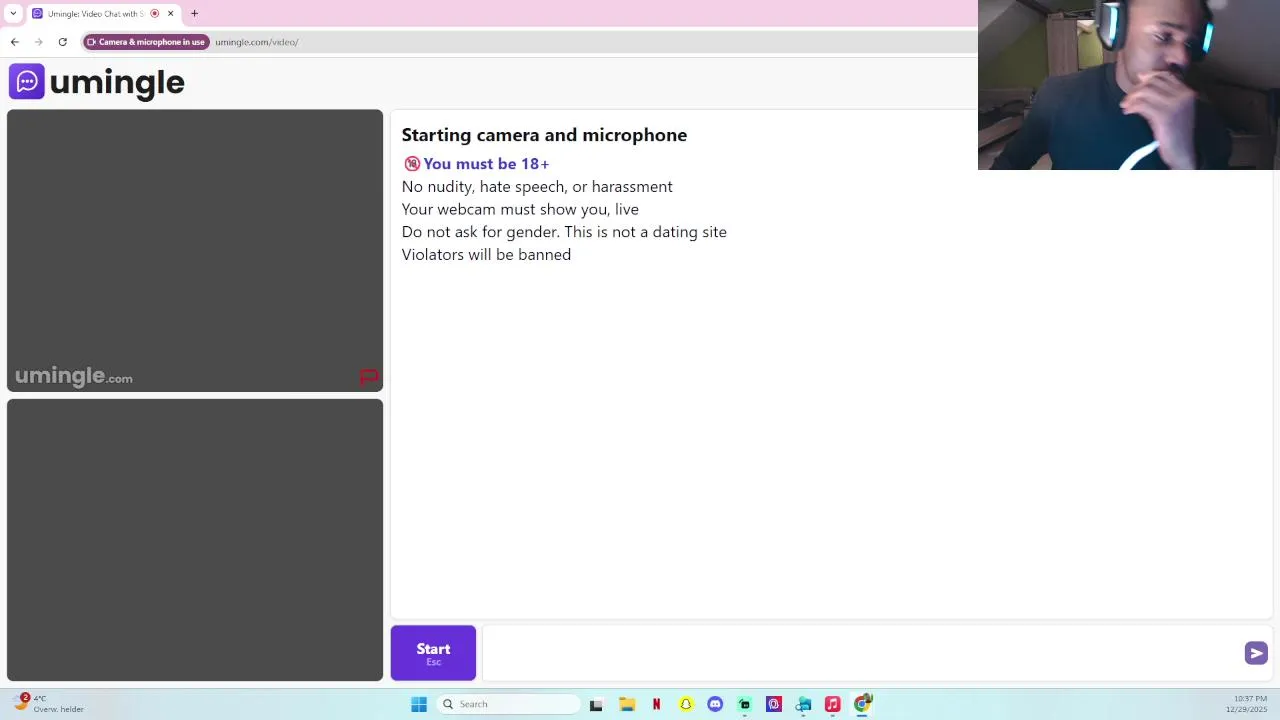Click the send message arrow icon
Image resolution: width=1280 pixels, height=720 pixels.
(x=1256, y=653)
